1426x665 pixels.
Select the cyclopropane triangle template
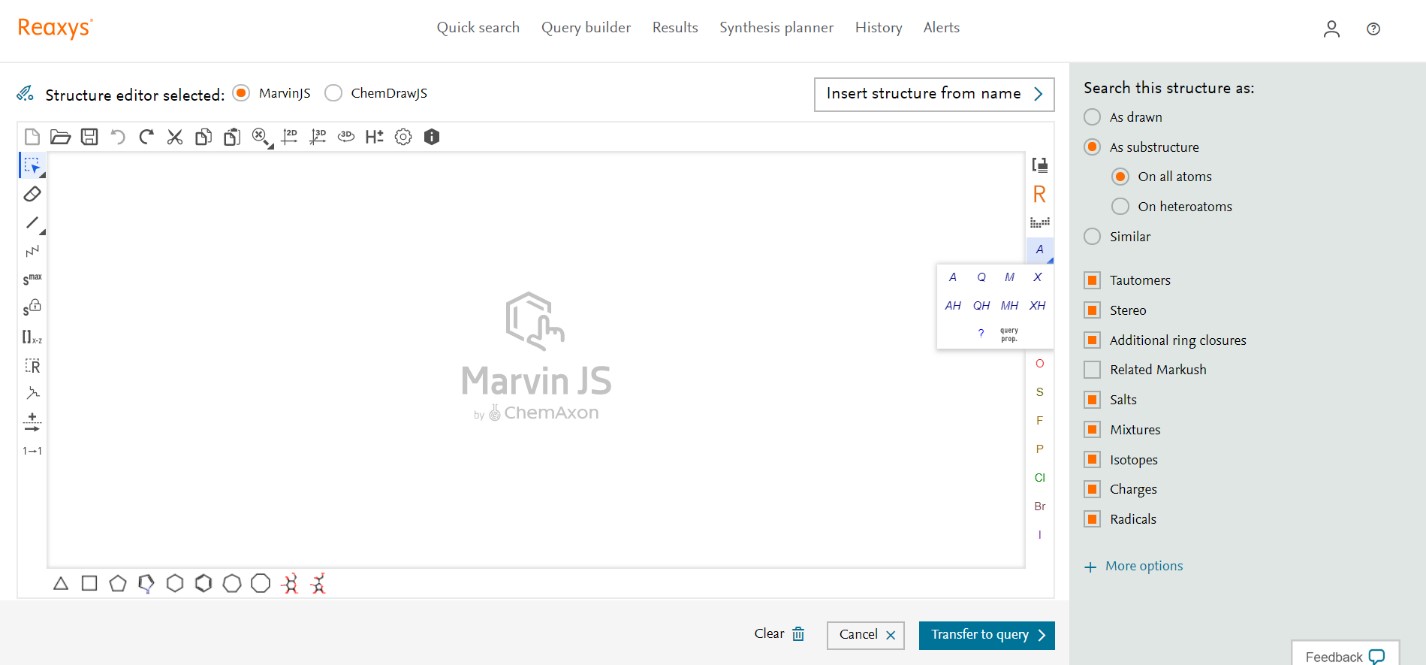tap(60, 583)
